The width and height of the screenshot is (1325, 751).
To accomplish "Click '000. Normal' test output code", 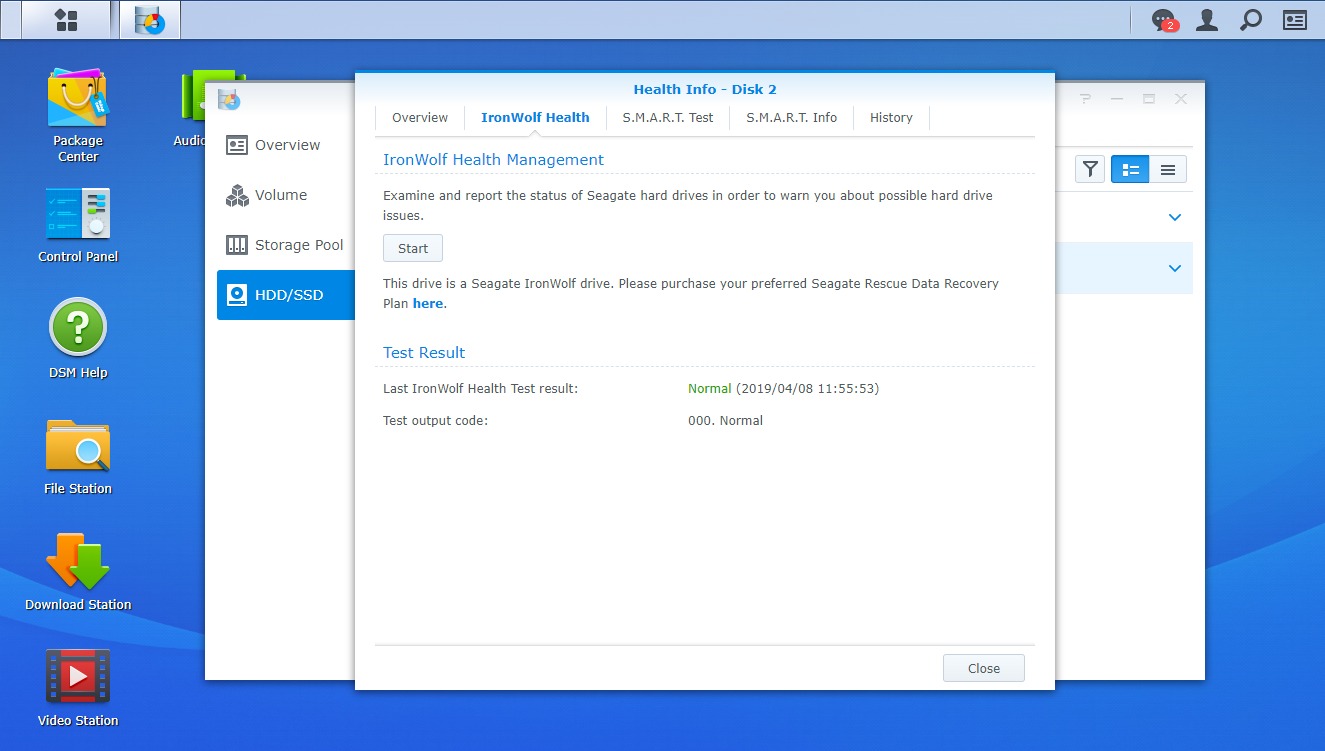I will (725, 420).
